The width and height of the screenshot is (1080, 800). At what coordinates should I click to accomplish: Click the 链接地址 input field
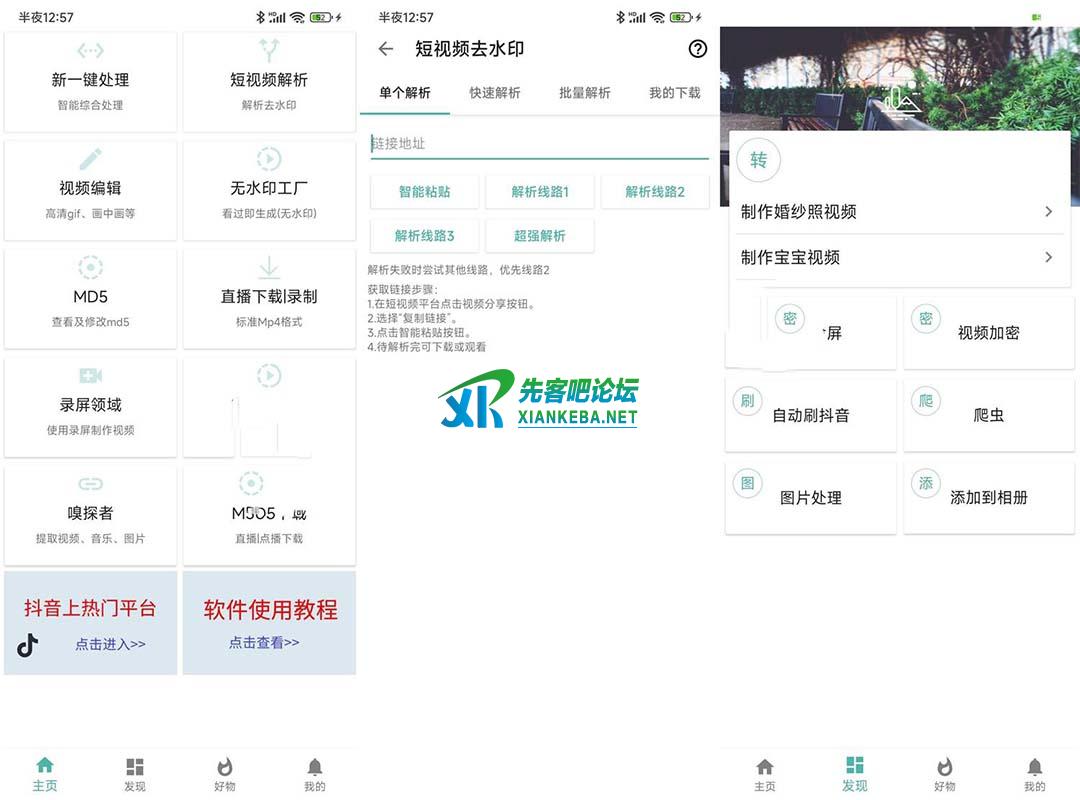pyautogui.click(x=539, y=144)
